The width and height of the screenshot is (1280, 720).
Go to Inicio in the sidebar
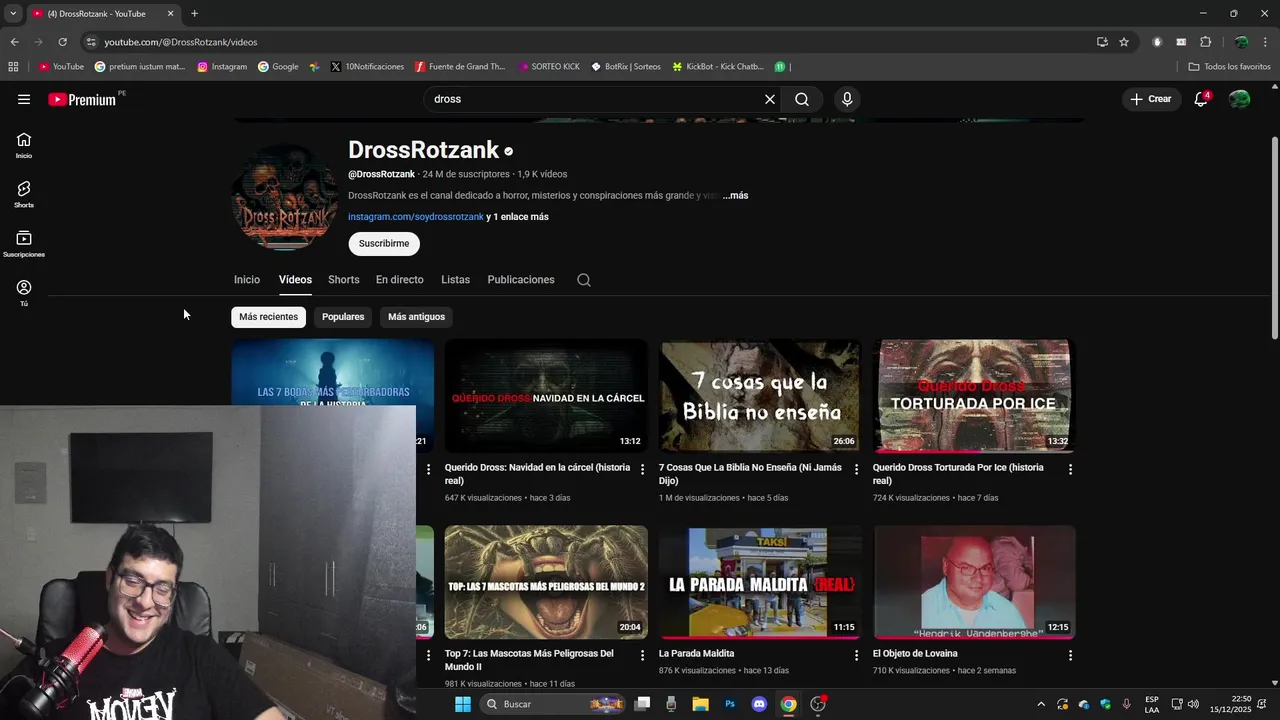[24, 146]
